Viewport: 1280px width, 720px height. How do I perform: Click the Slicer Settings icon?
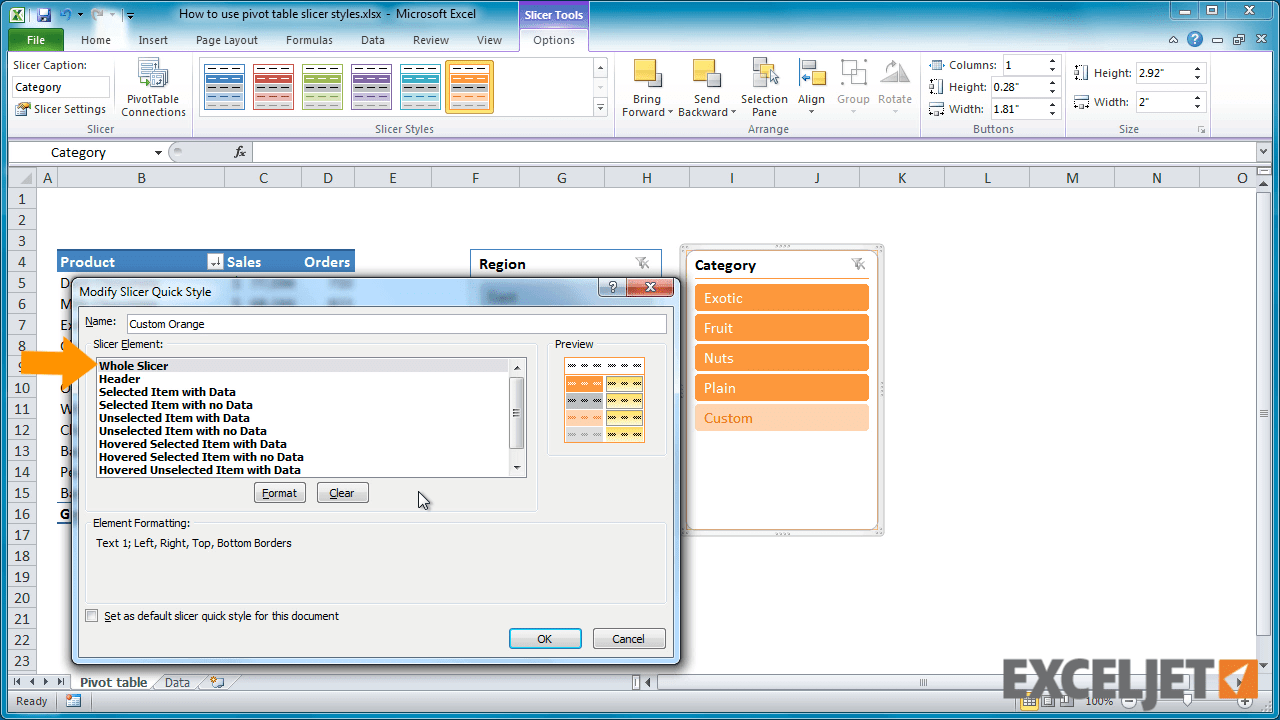click(x=20, y=109)
